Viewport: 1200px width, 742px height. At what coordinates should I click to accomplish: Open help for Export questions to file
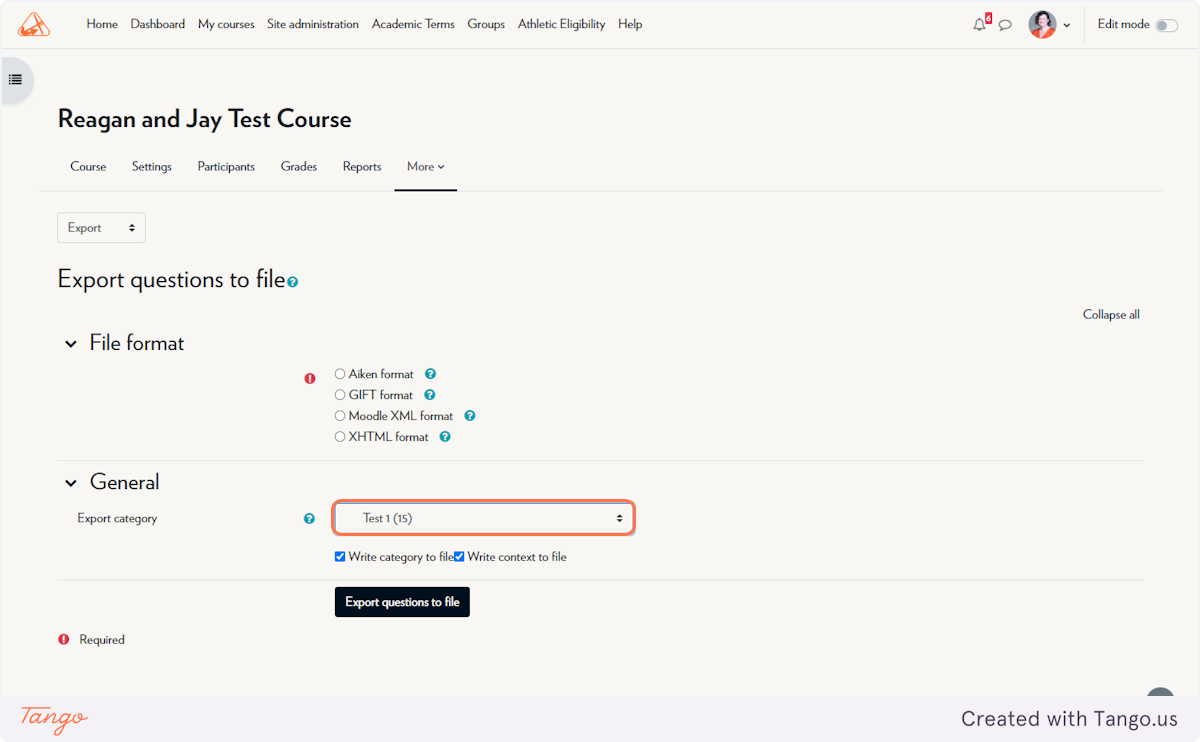pos(293,283)
